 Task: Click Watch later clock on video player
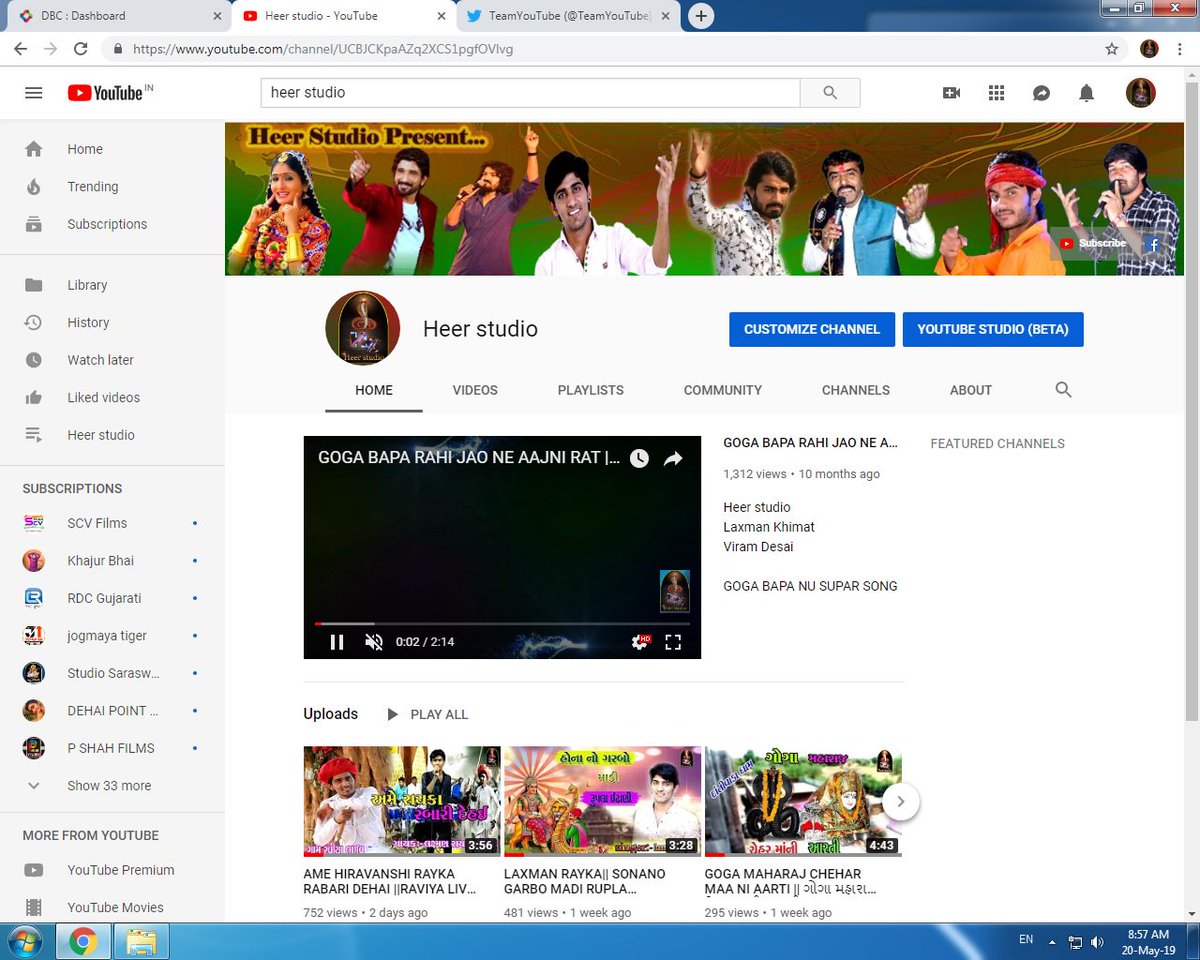[639, 458]
